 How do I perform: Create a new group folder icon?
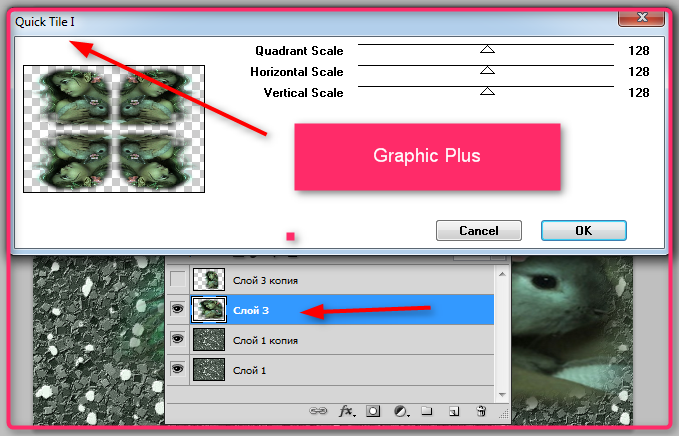point(427,410)
